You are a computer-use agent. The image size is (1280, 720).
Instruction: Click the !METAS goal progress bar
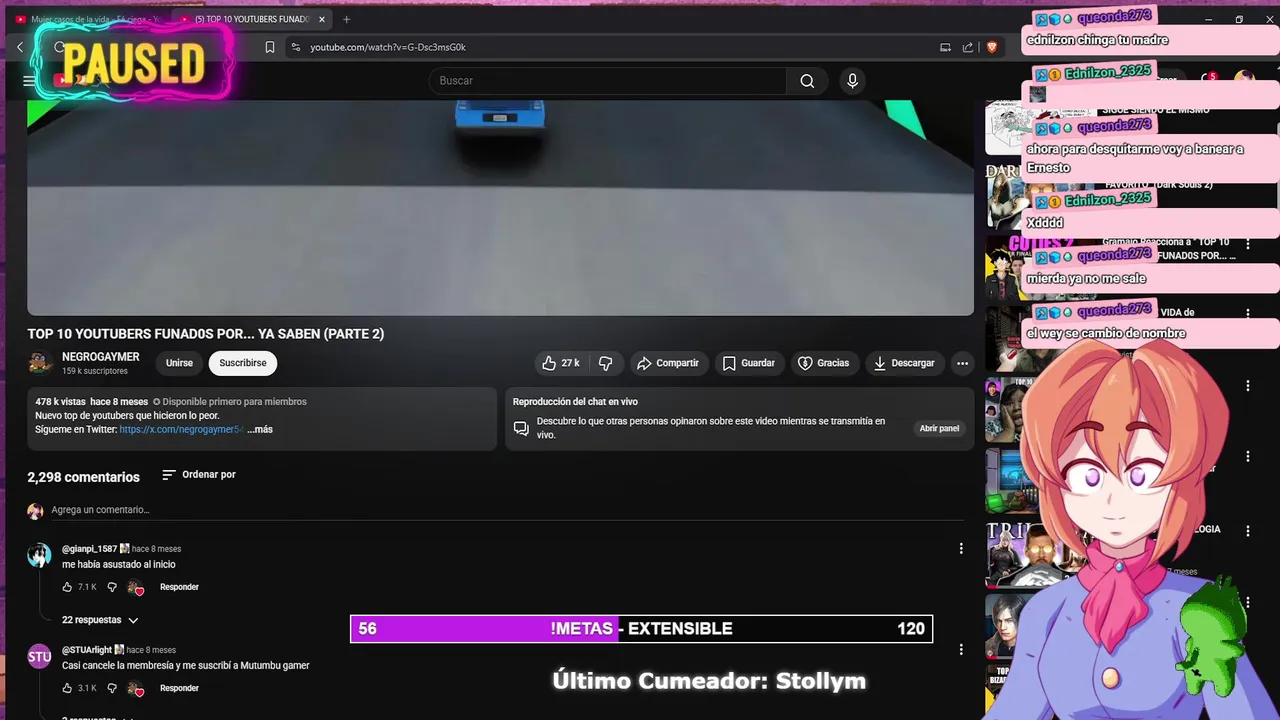tap(641, 628)
